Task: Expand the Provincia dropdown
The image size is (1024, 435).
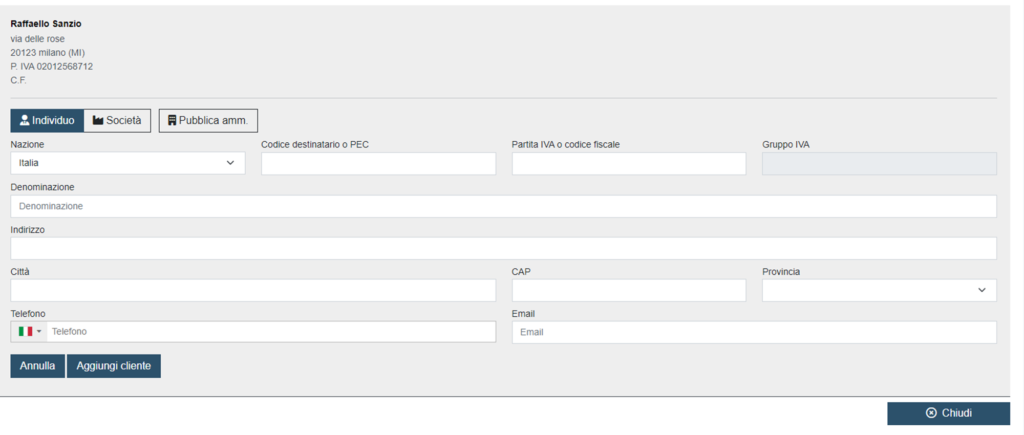Action: tap(879, 291)
